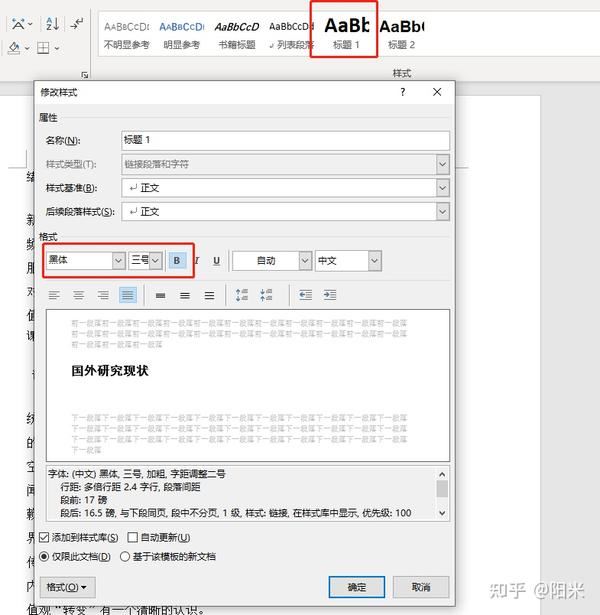Select the 标题 2 style
Image resolution: width=600 pixels, height=615 pixels.
click(x=402, y=35)
